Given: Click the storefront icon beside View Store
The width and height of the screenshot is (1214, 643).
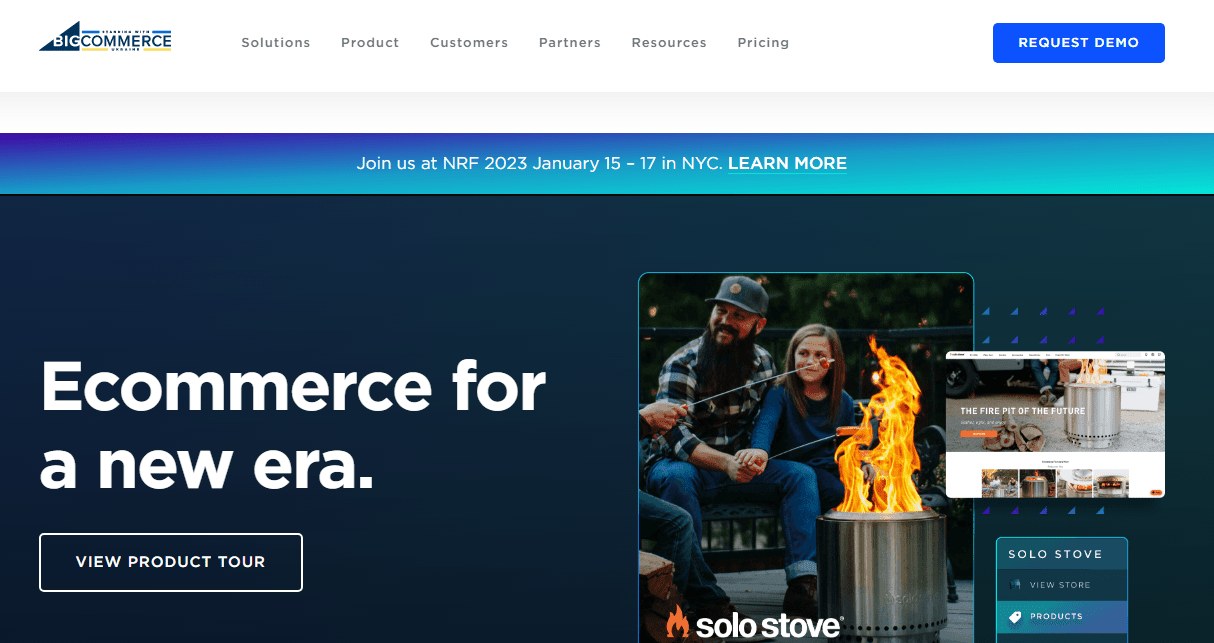Looking at the screenshot, I should (1016, 585).
